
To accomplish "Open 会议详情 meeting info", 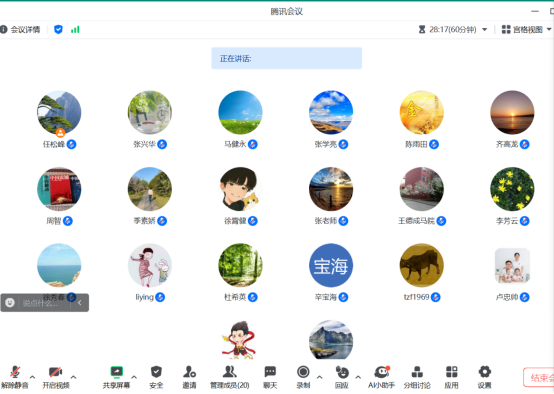I will point(20,30).
